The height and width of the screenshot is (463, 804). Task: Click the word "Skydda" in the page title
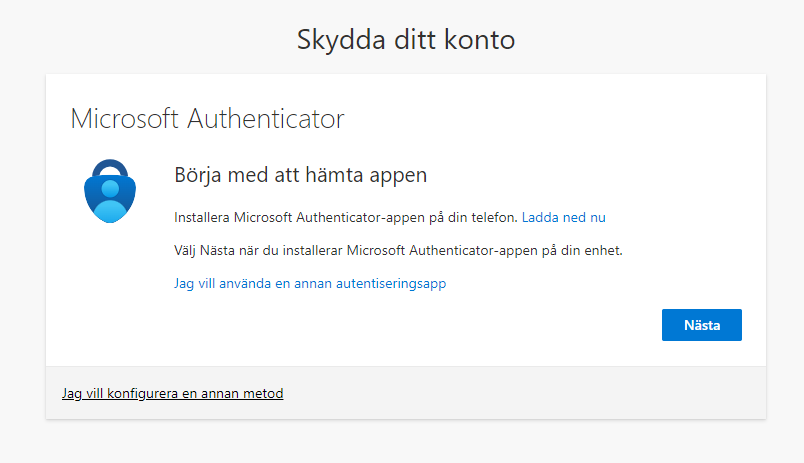335,40
